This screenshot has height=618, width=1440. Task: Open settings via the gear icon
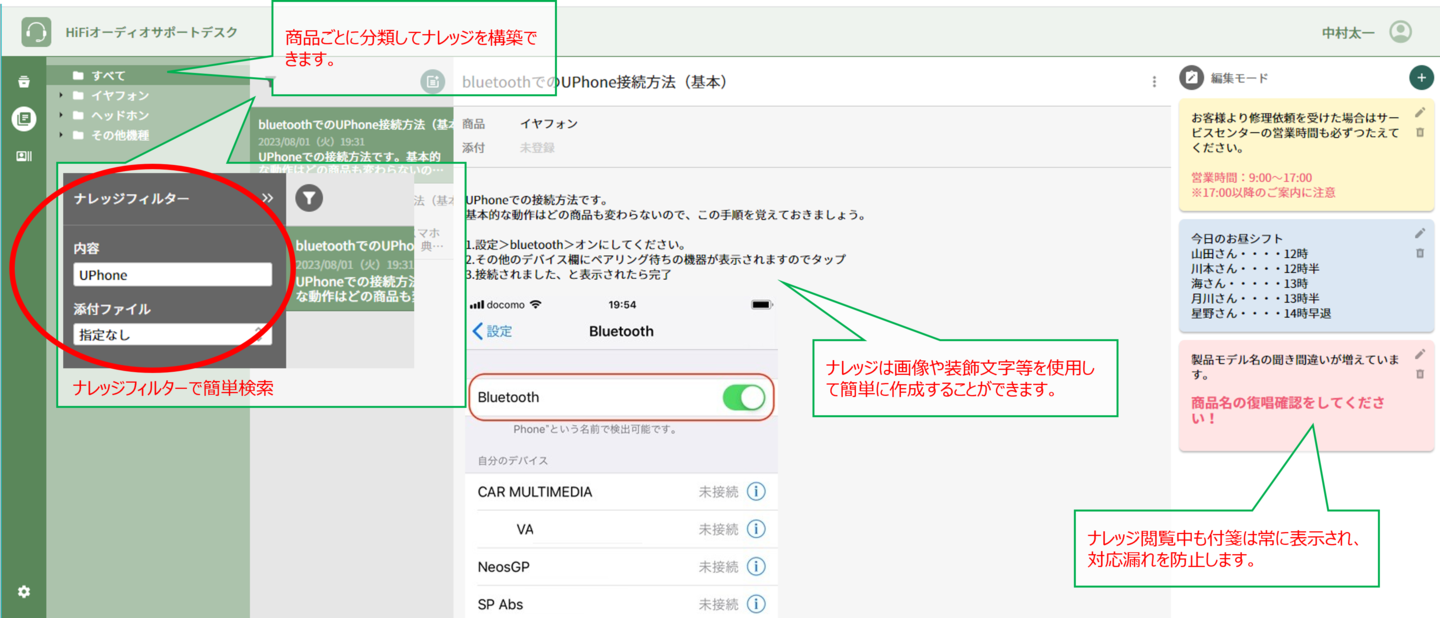pos(24,592)
